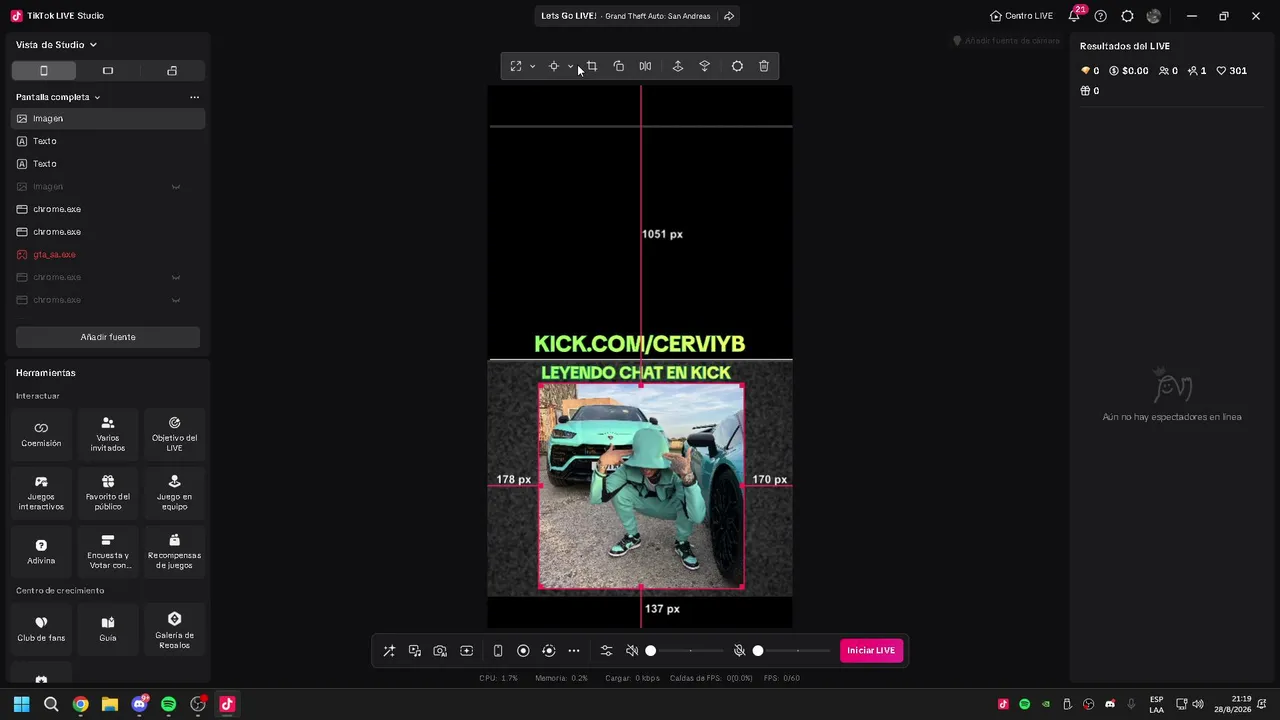Open the help question mark
Image resolution: width=1280 pixels, height=720 pixels.
click(1101, 16)
